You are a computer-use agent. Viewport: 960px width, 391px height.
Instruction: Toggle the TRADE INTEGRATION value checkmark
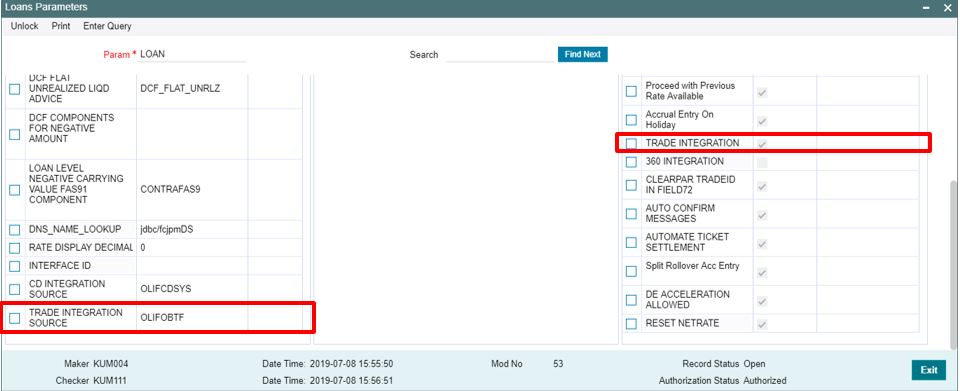(x=762, y=144)
